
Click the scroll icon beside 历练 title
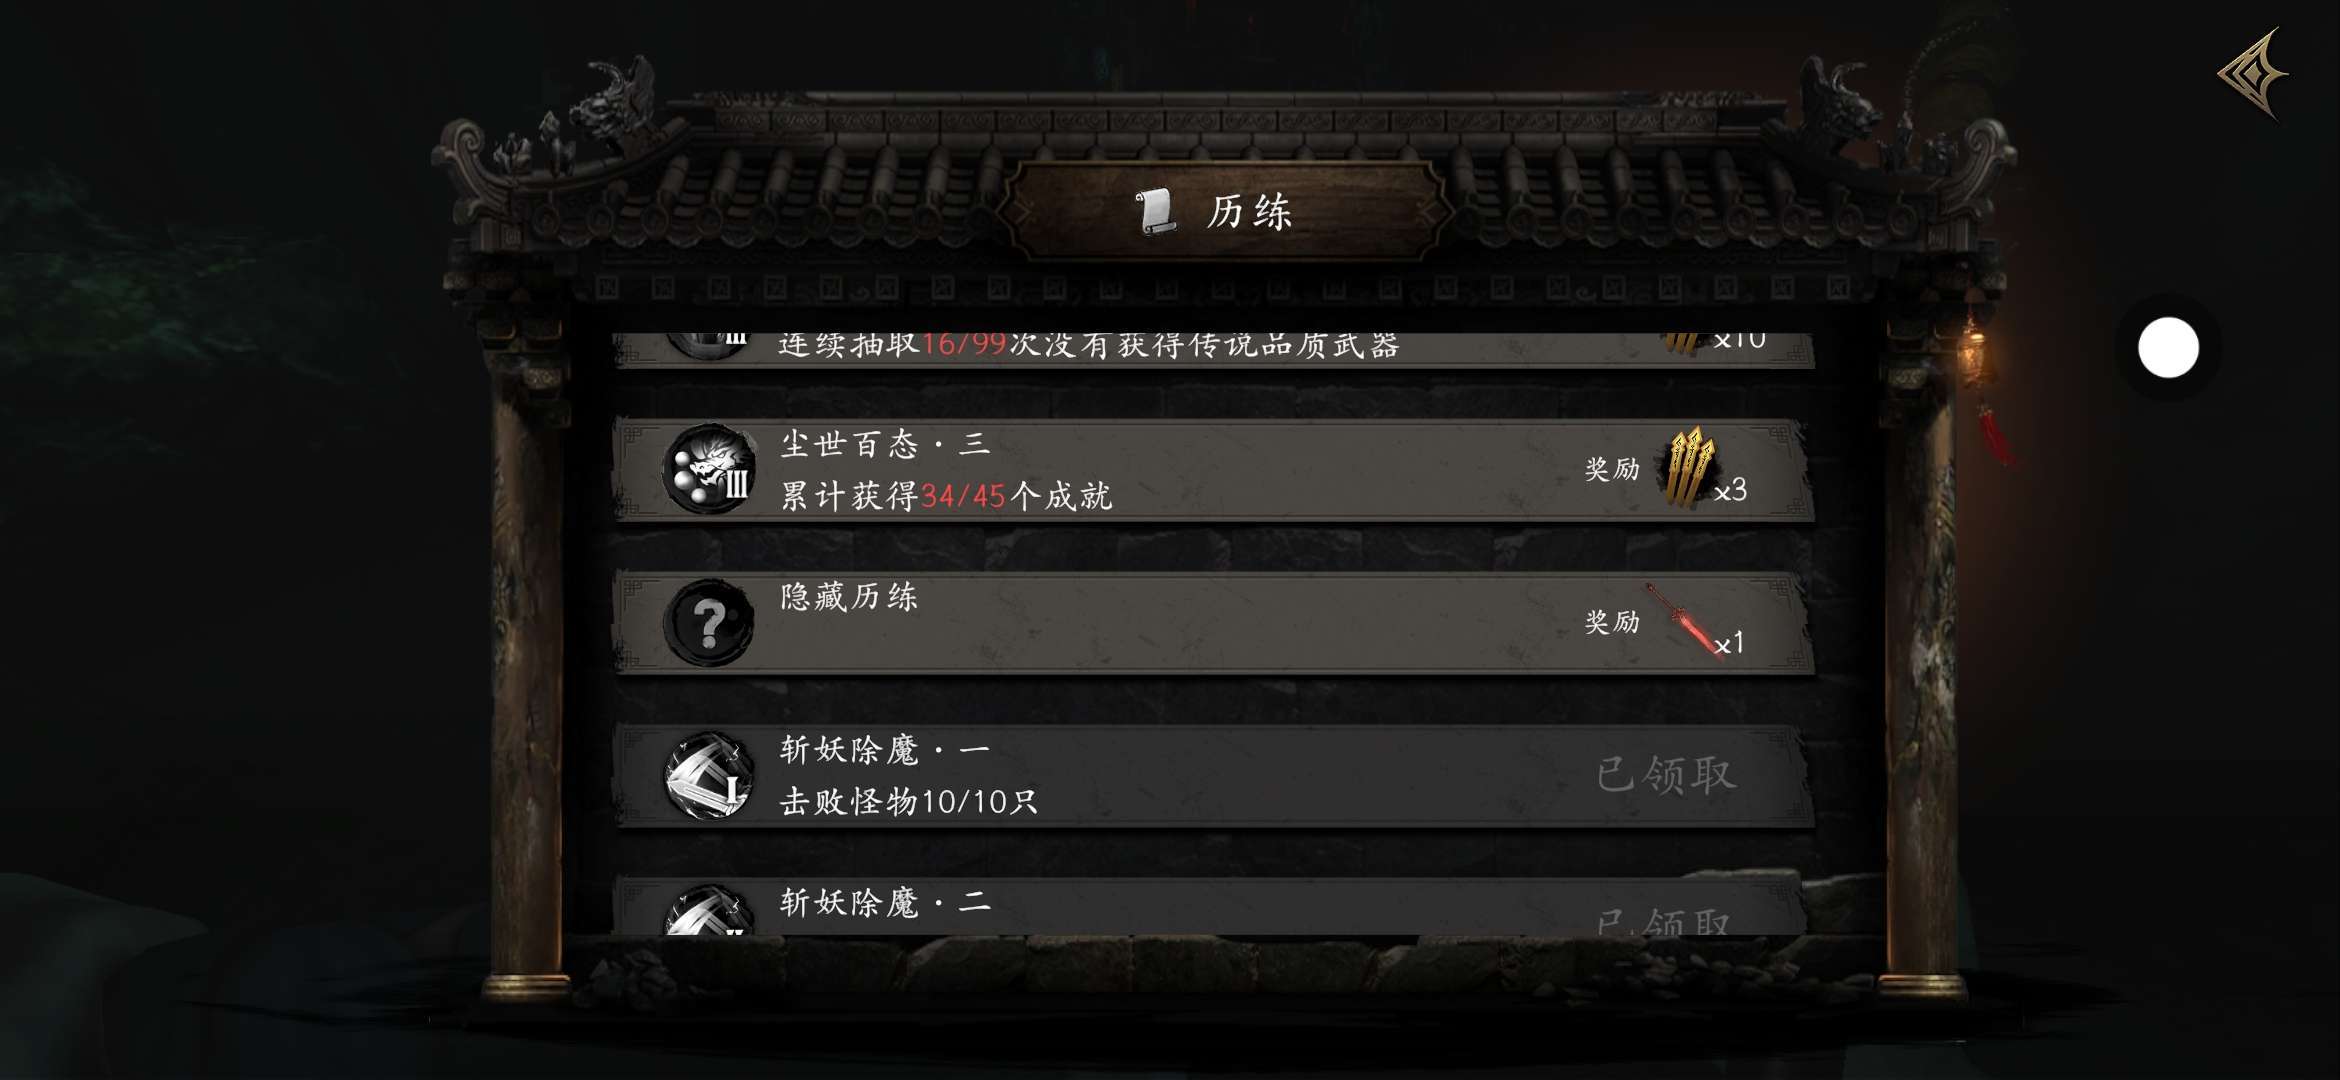click(x=1156, y=211)
